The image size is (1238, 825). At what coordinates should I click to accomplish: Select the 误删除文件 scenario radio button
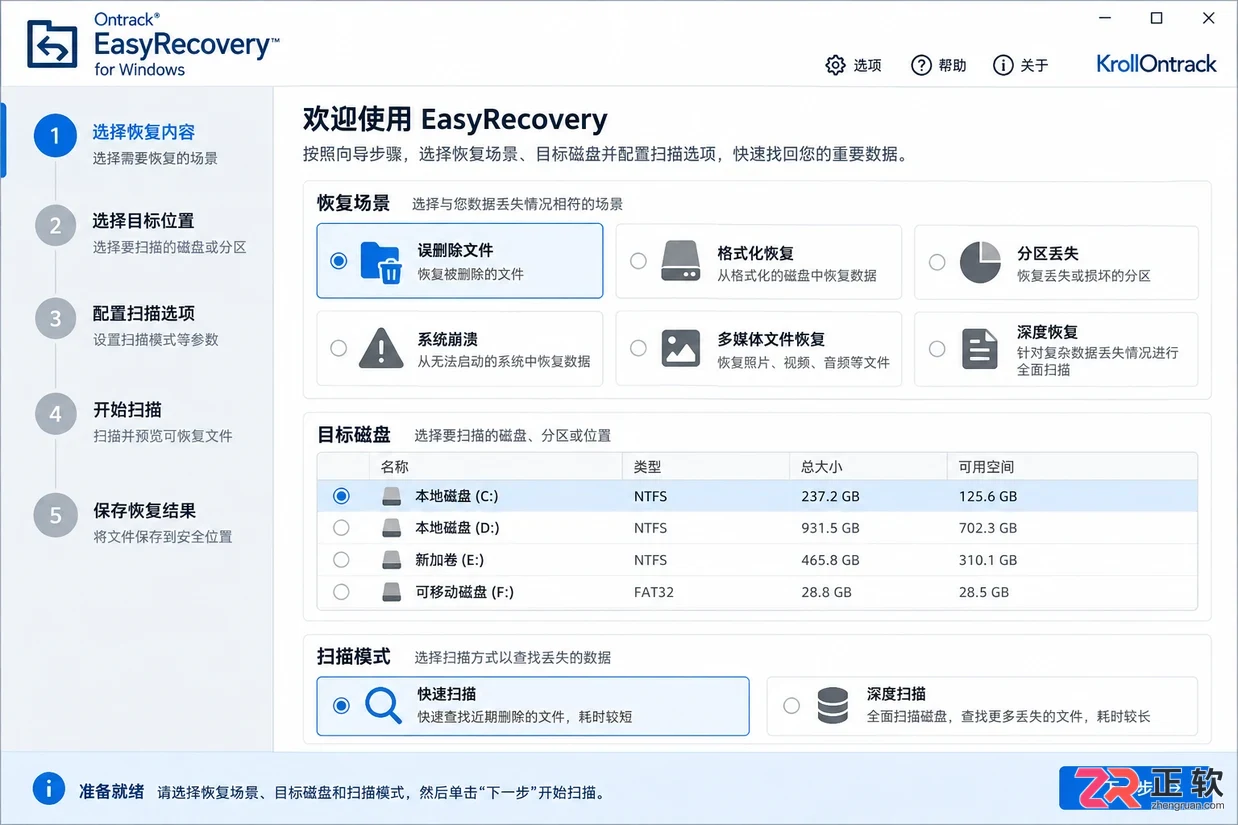point(339,261)
